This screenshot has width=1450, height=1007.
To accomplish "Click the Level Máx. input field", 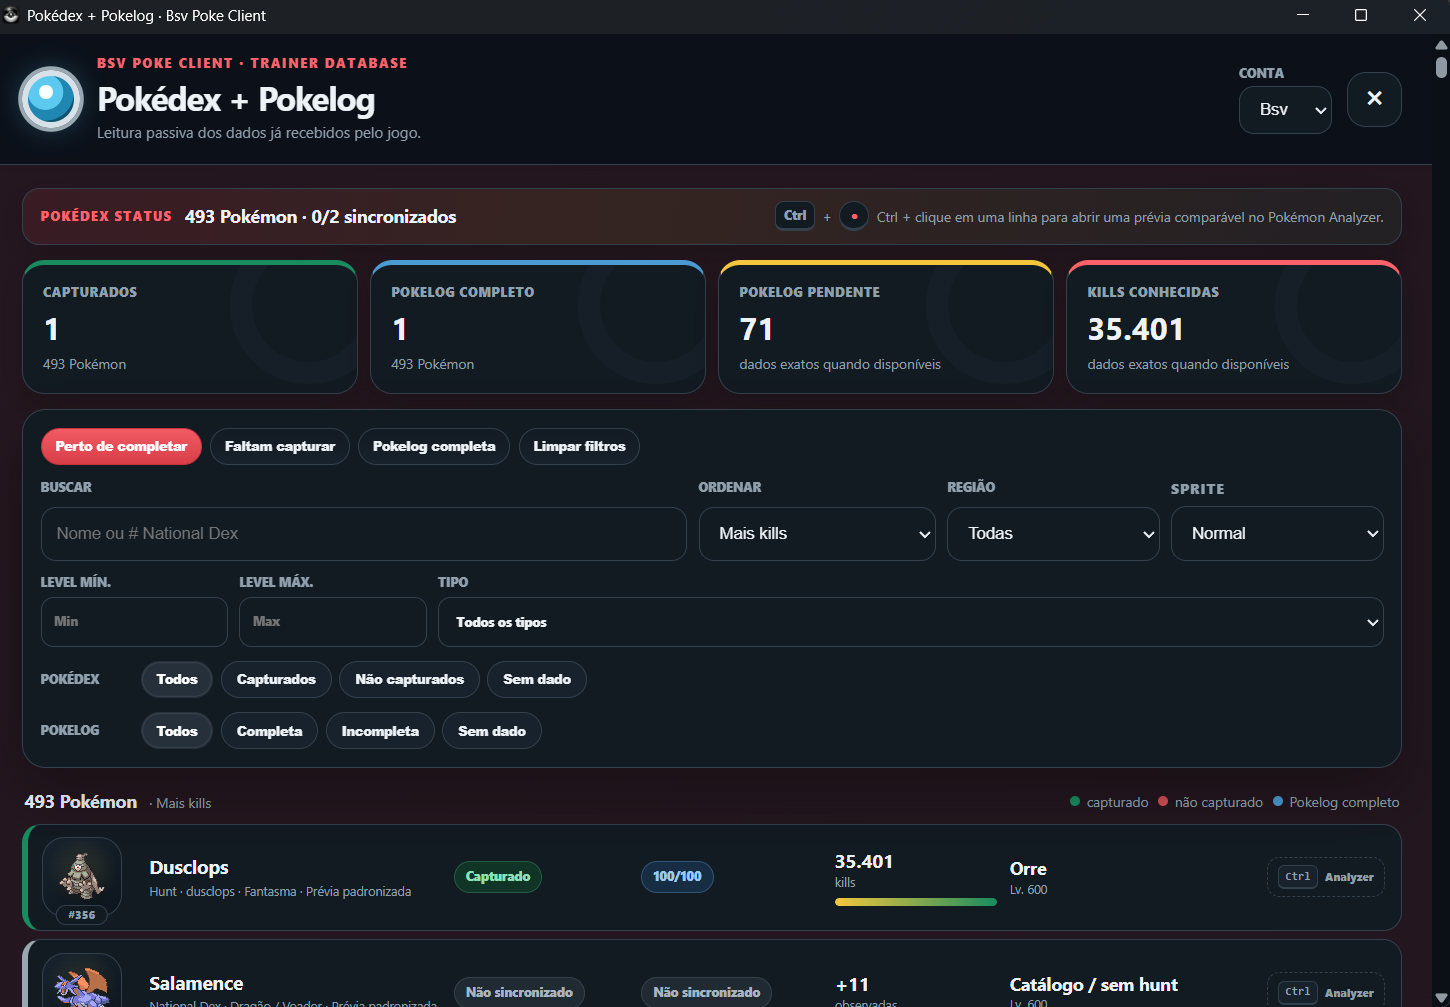I will 333,622.
